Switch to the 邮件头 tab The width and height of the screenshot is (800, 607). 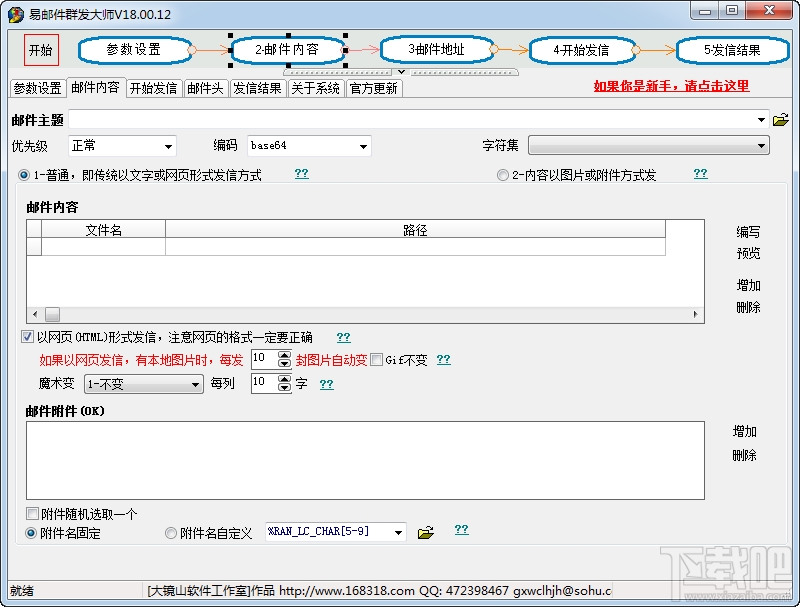tap(206, 88)
